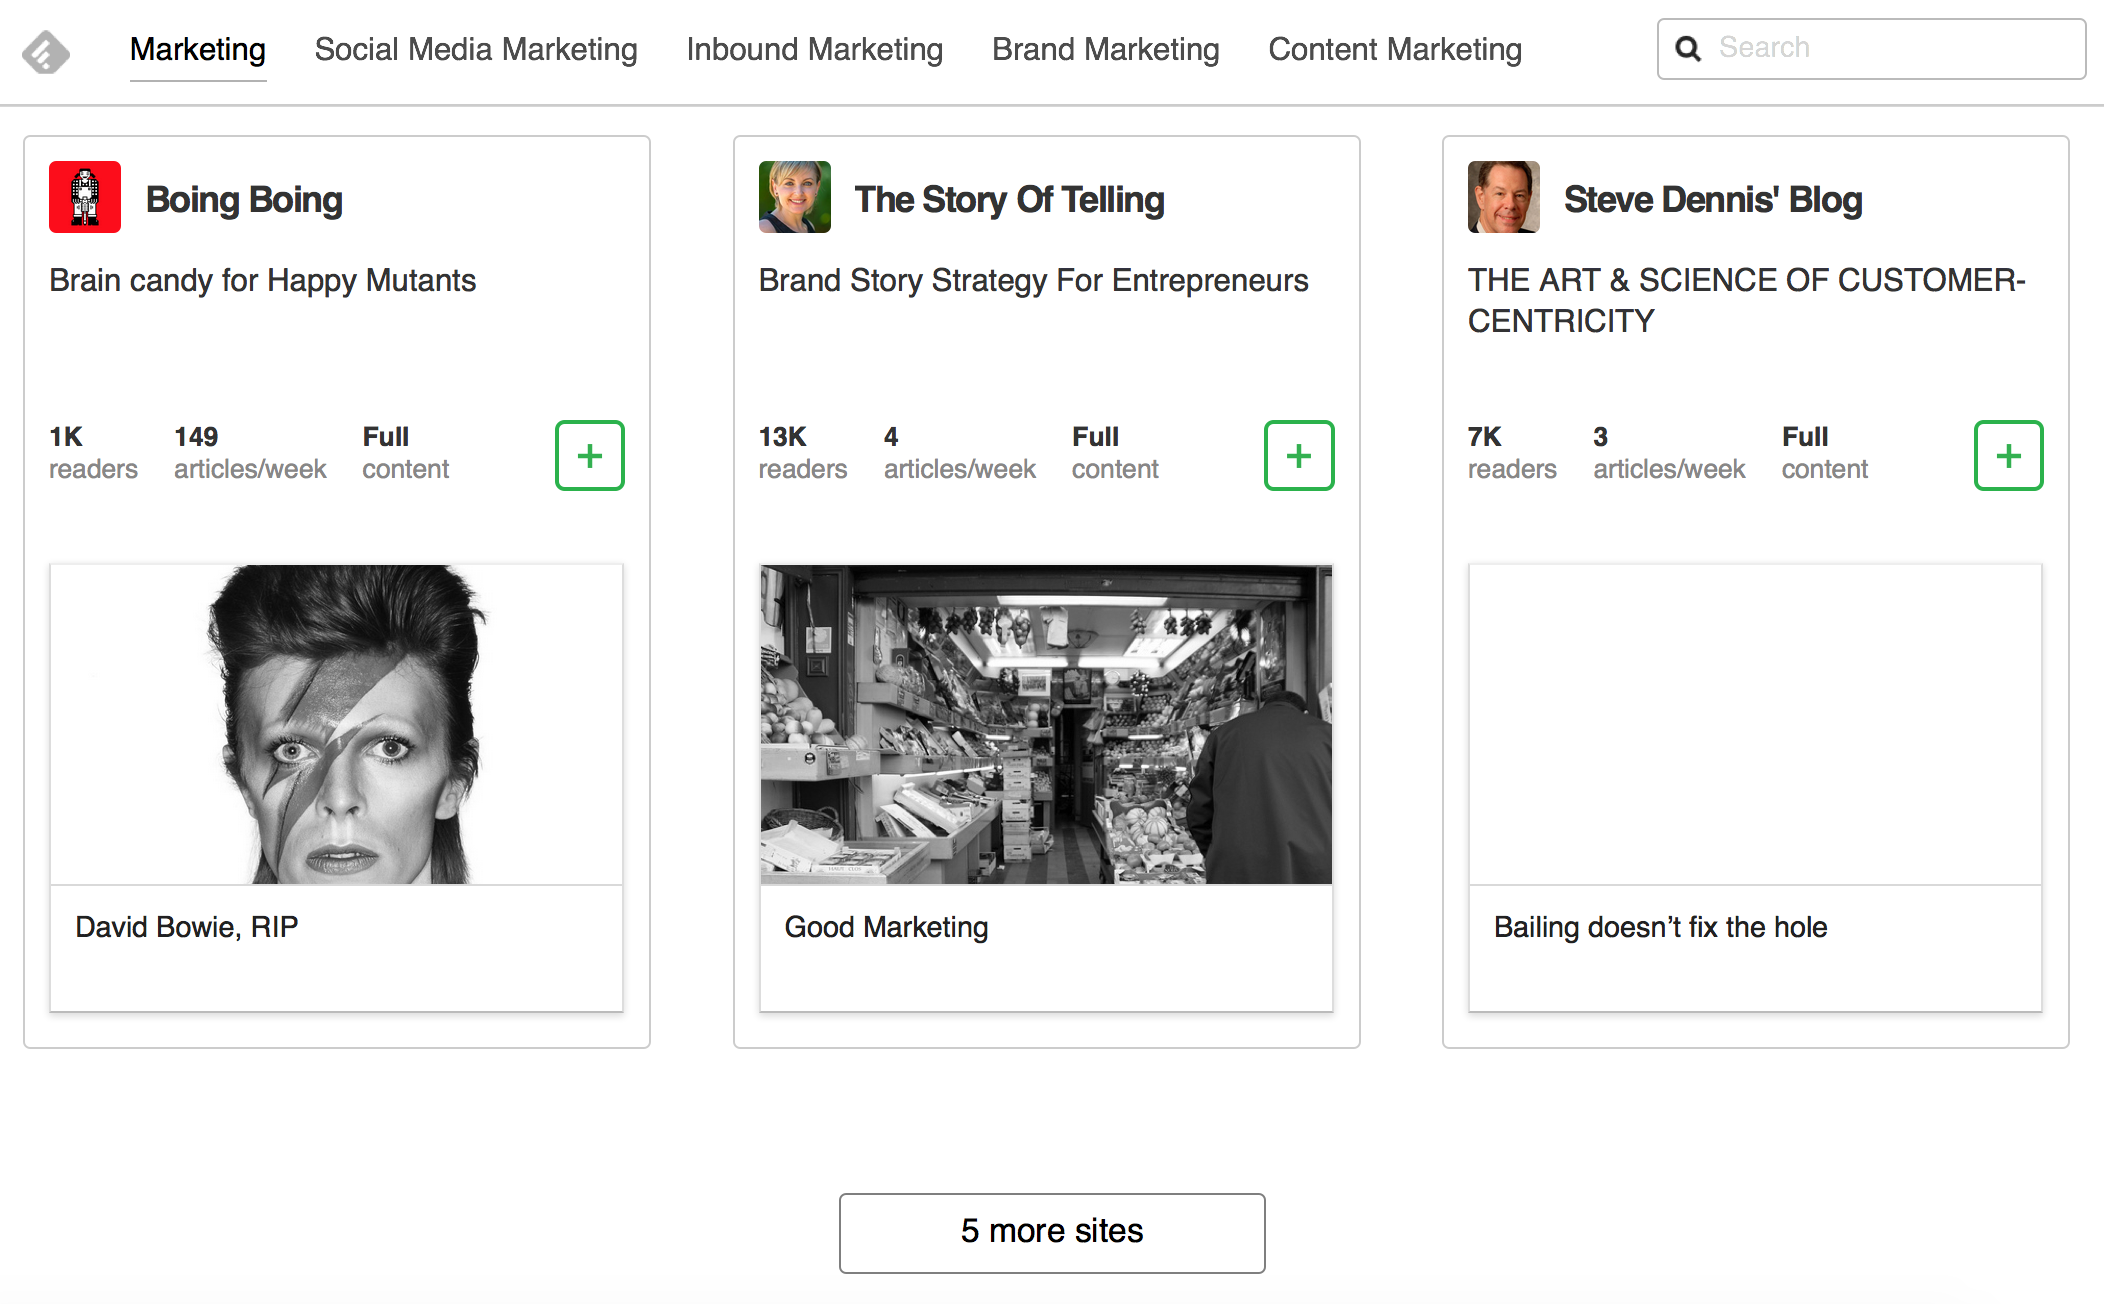The image size is (2104, 1304).
Task: Click The Story Of Telling avatar
Action: point(794,197)
